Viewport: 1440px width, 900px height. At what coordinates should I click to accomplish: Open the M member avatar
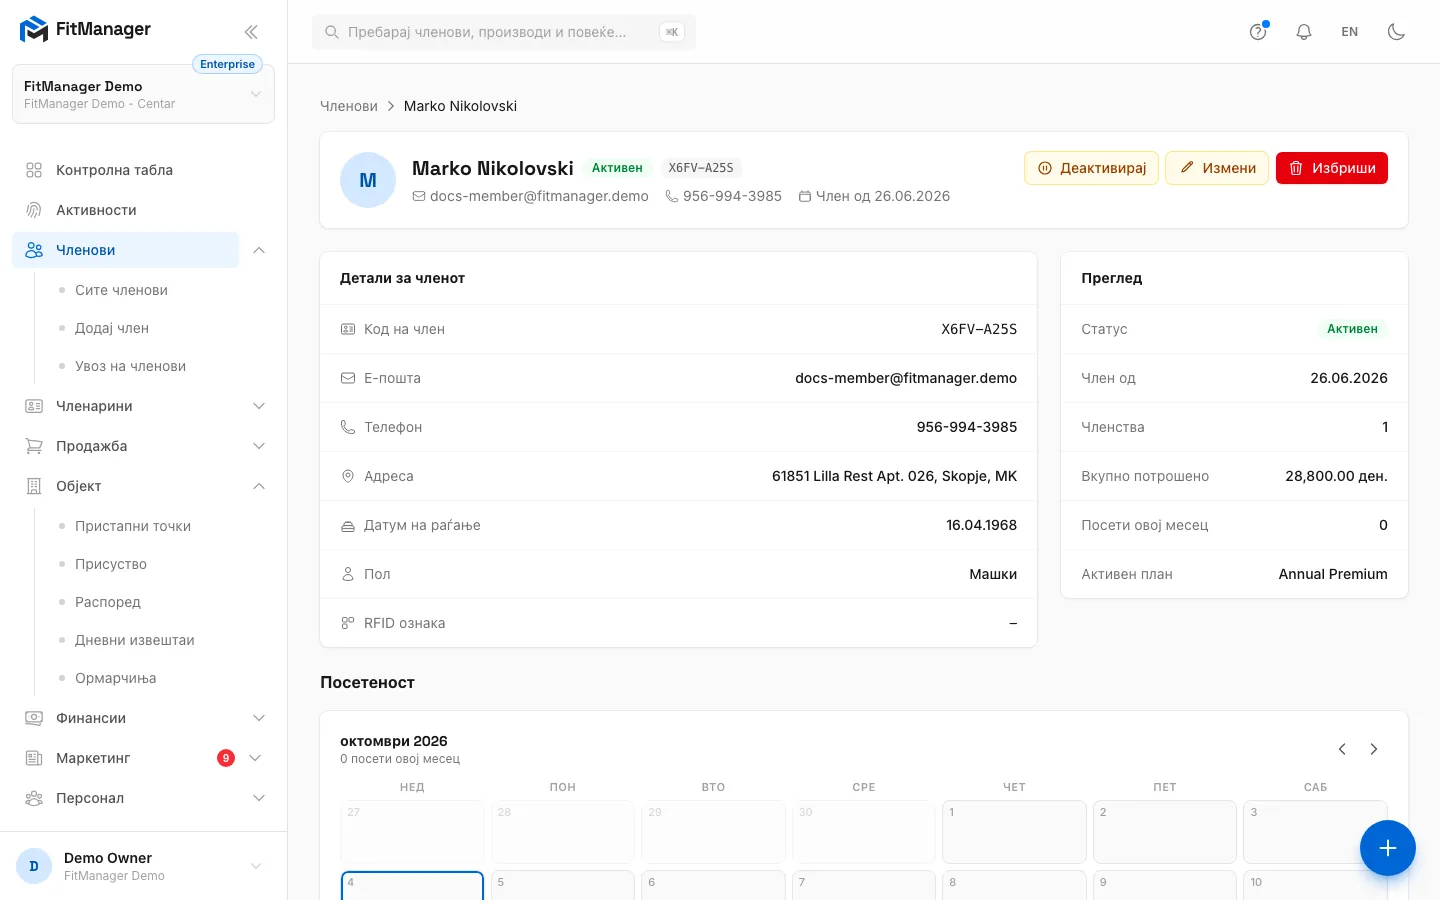(x=368, y=180)
